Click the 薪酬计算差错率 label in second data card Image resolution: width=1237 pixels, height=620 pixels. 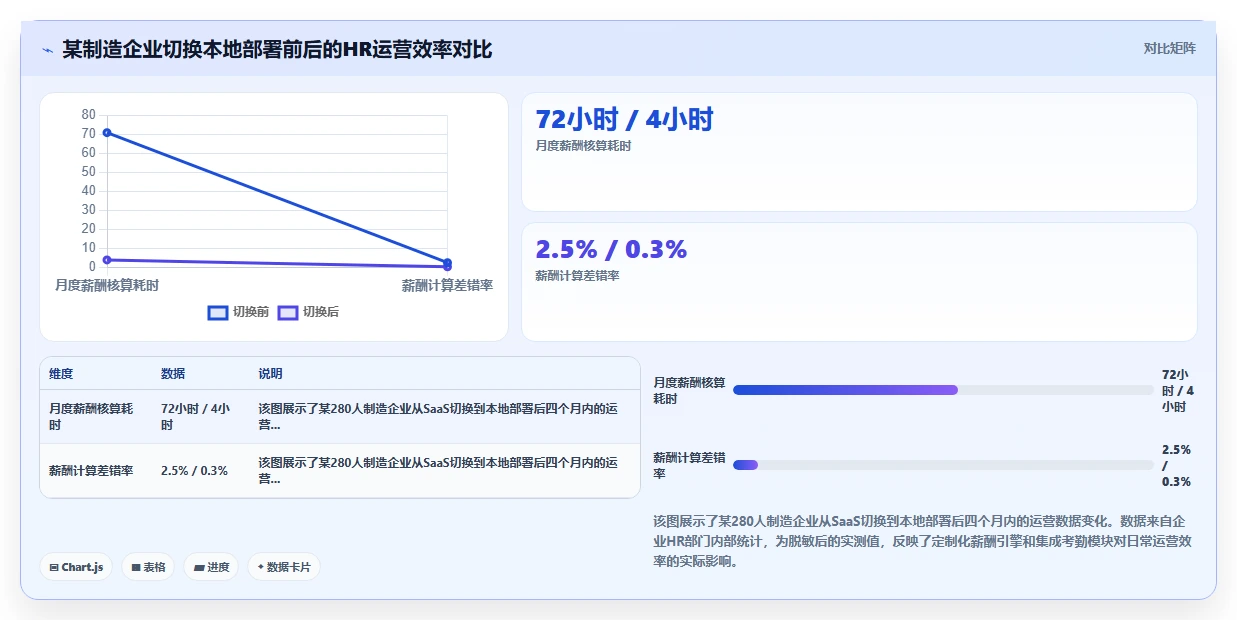point(577,276)
